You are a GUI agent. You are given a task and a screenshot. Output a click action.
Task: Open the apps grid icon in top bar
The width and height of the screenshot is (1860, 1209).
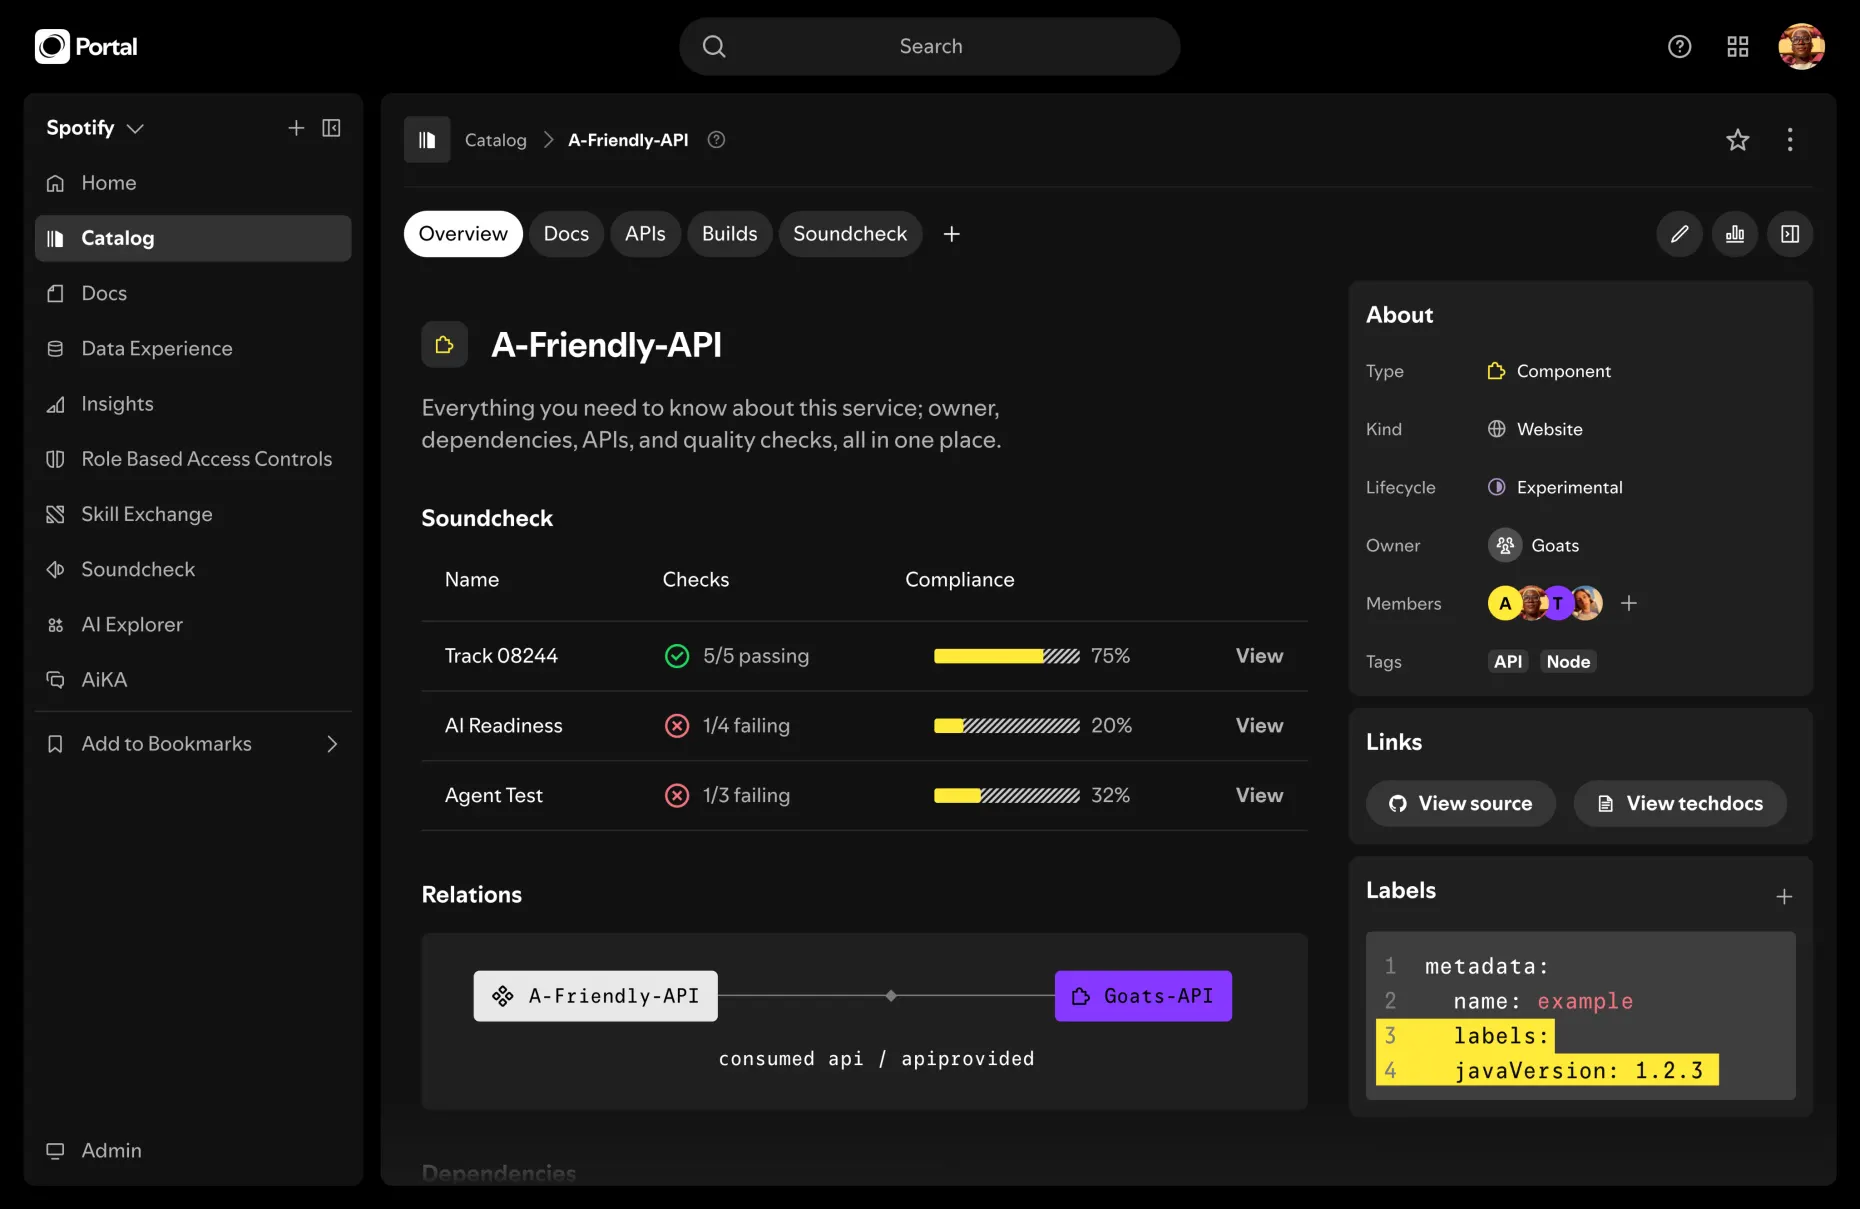tap(1738, 47)
